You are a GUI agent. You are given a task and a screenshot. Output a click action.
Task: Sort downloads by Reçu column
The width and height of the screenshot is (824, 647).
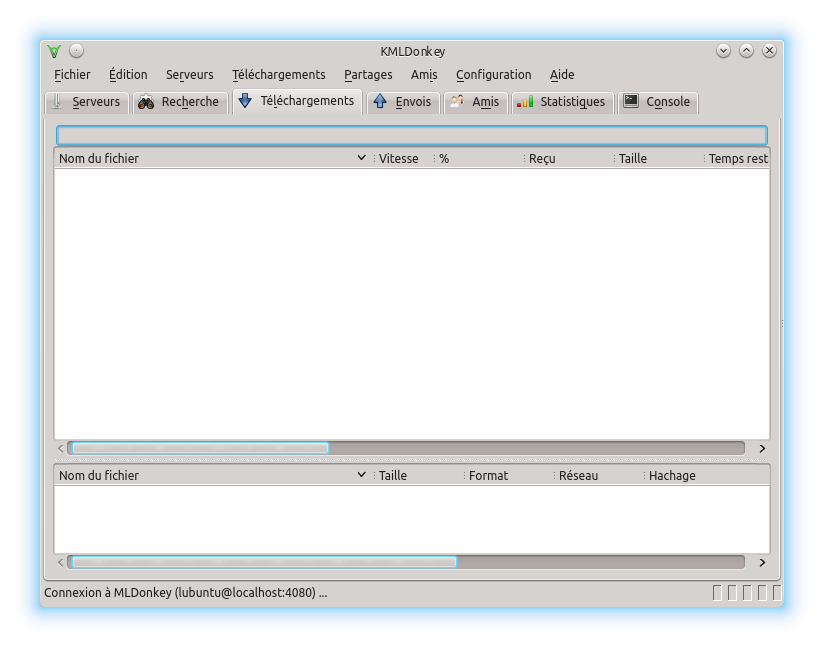(568, 158)
